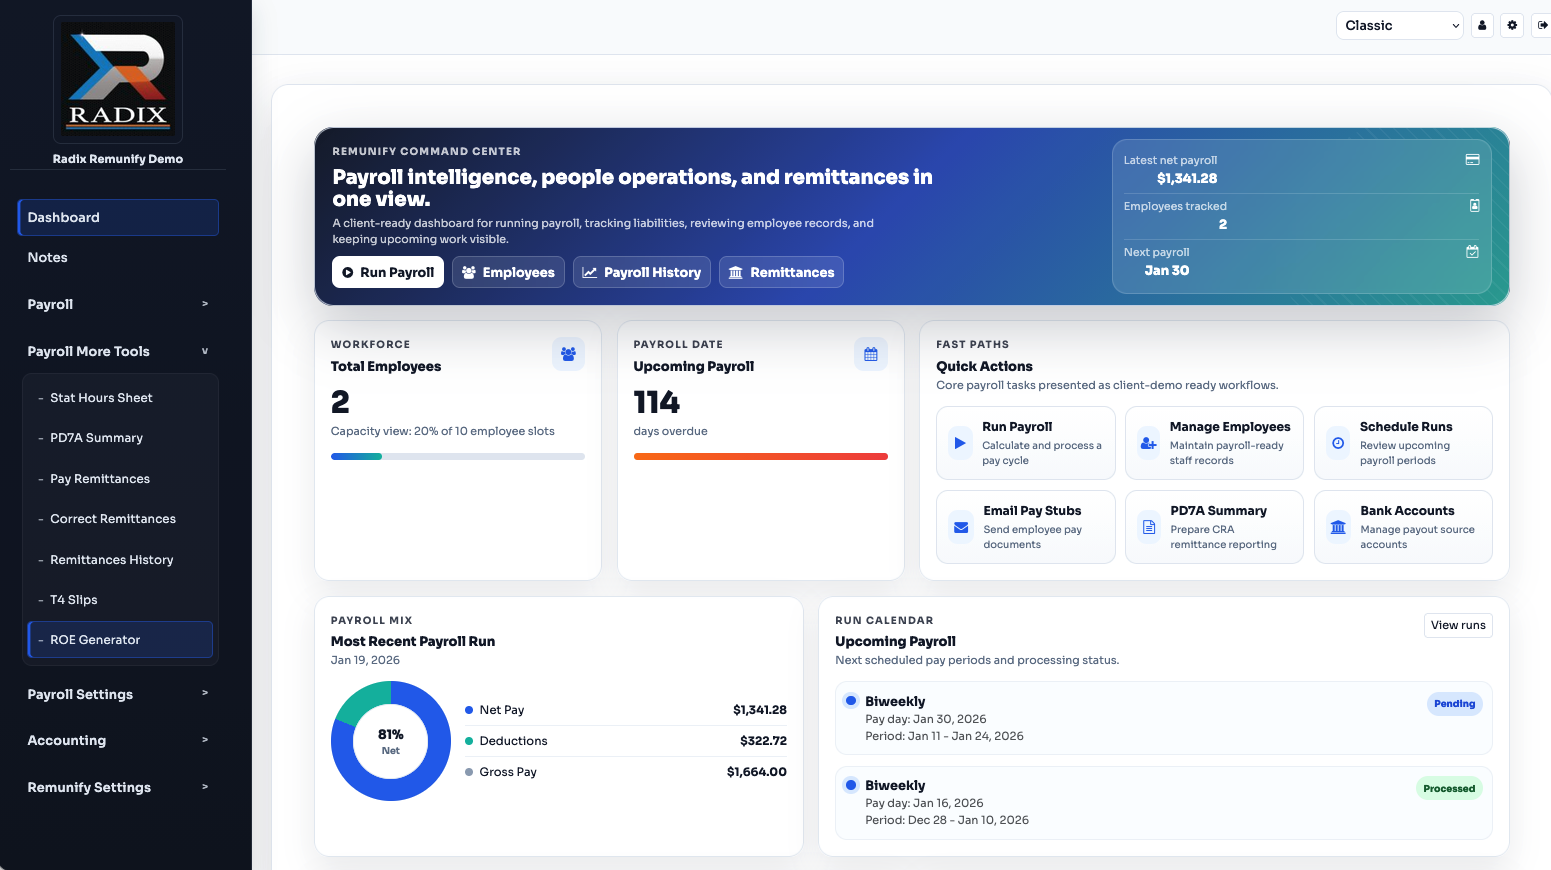The width and height of the screenshot is (1551, 870).
Task: Click the "Period: Dec 28 - Jan 10, 2026" text
Action: (947, 820)
